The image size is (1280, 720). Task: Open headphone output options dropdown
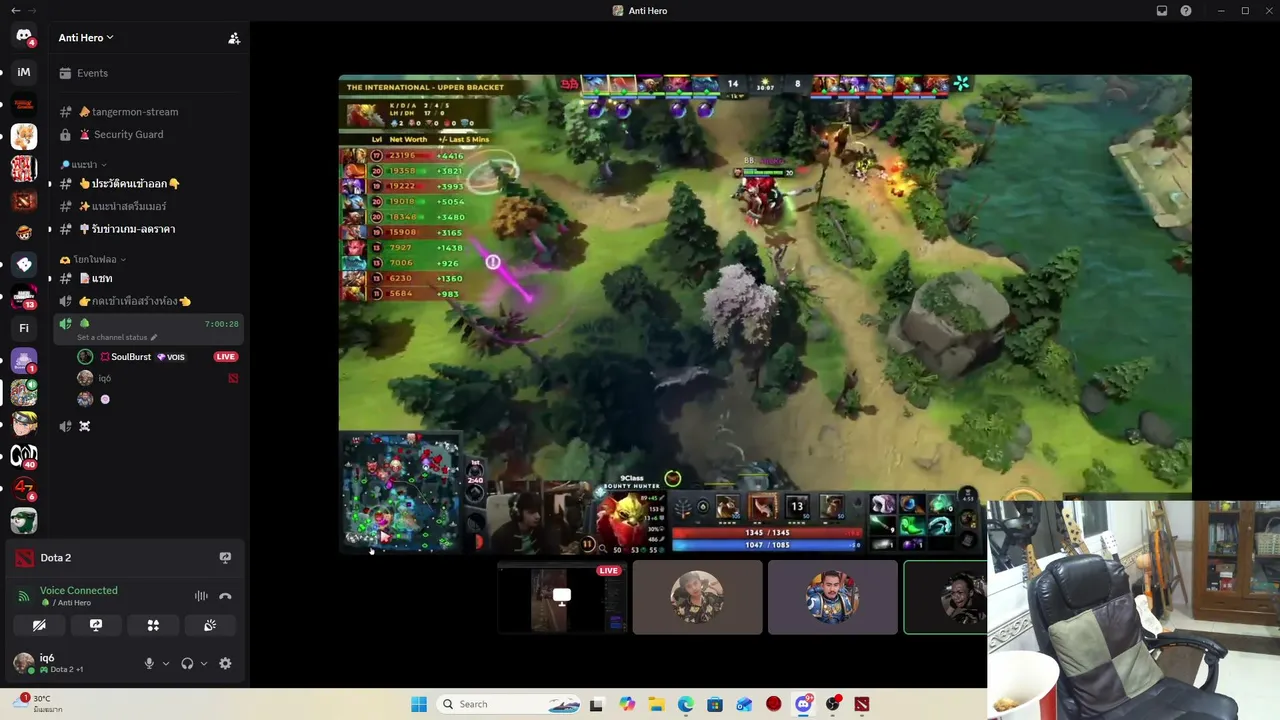click(204, 663)
